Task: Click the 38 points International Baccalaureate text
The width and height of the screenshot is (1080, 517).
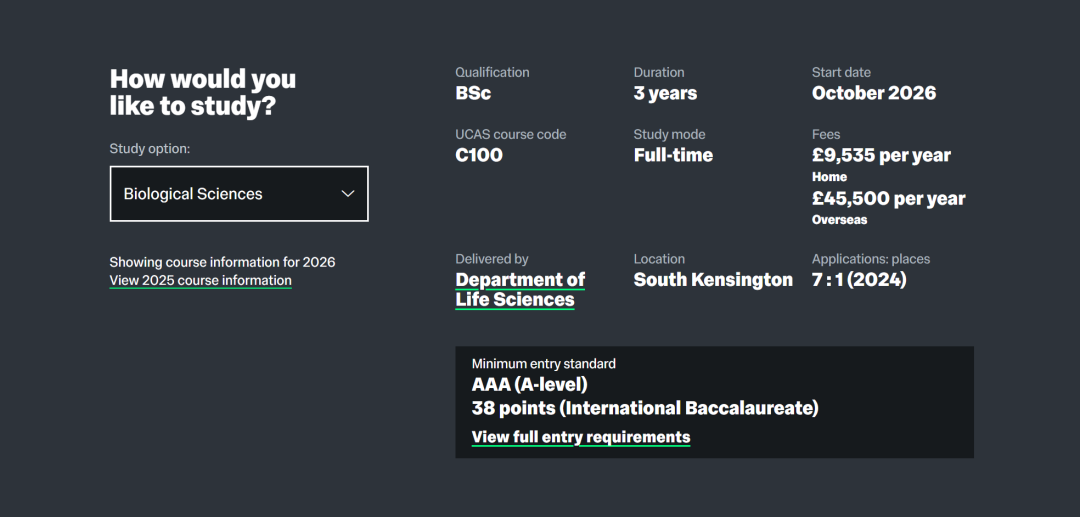Action: [644, 408]
